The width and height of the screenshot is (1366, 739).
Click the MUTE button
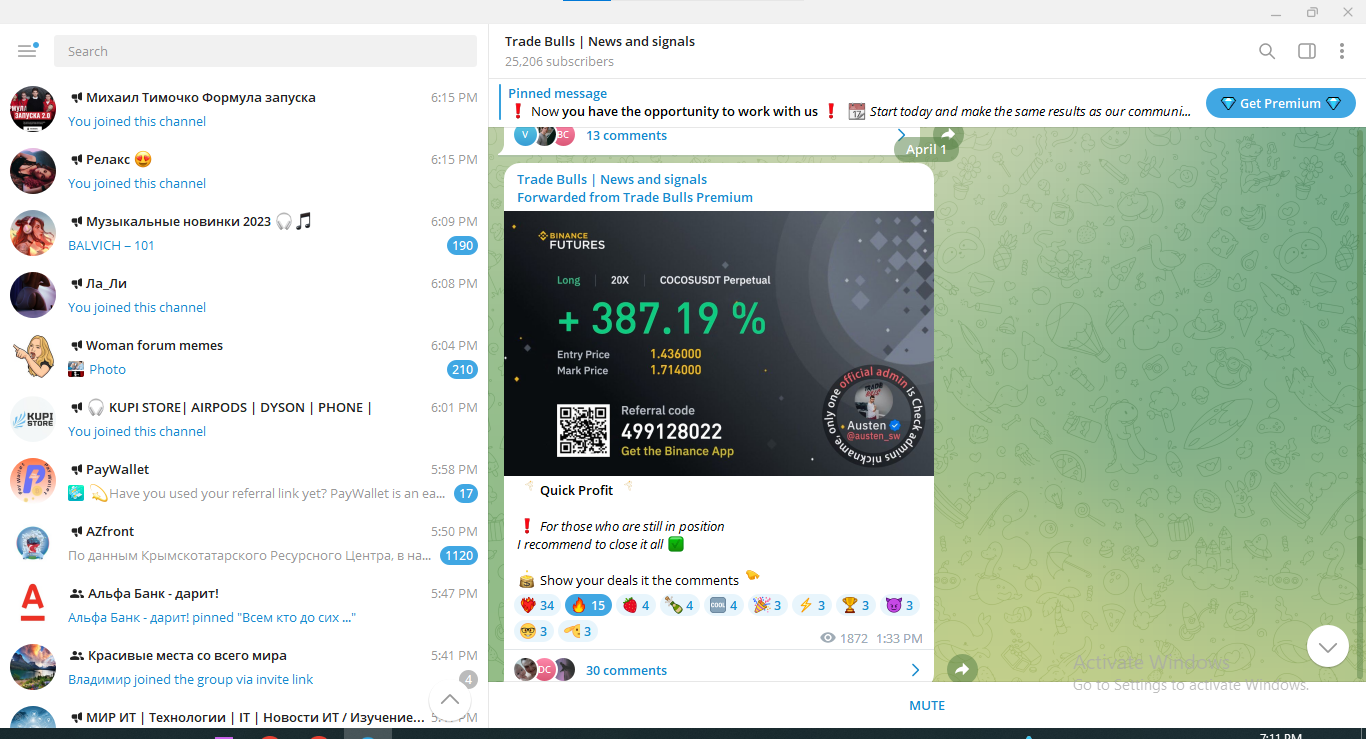[x=927, y=705]
